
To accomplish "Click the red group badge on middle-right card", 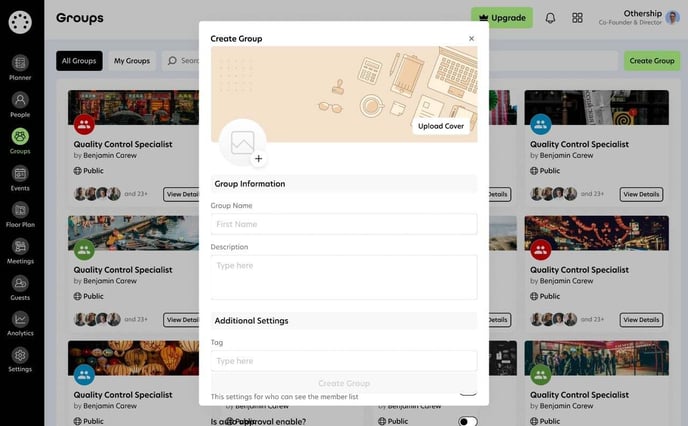I will (541, 250).
